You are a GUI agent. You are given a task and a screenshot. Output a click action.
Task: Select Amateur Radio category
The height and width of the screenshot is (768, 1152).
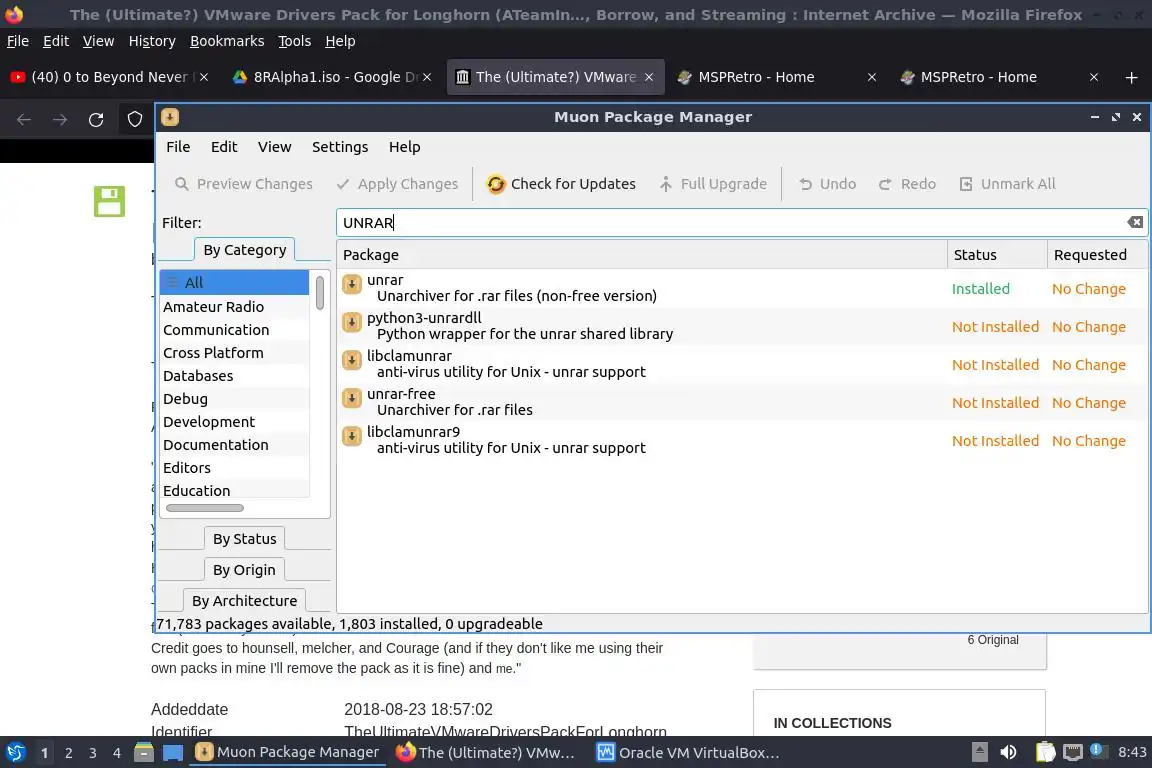tap(234, 306)
